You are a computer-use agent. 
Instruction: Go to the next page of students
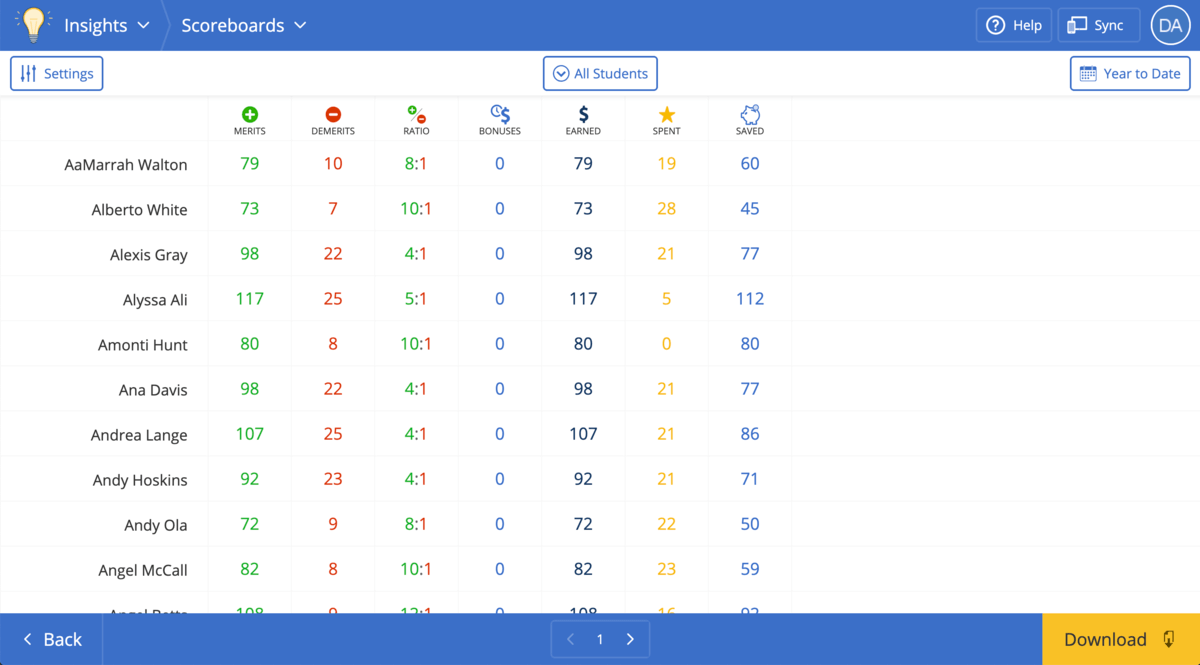click(x=630, y=638)
